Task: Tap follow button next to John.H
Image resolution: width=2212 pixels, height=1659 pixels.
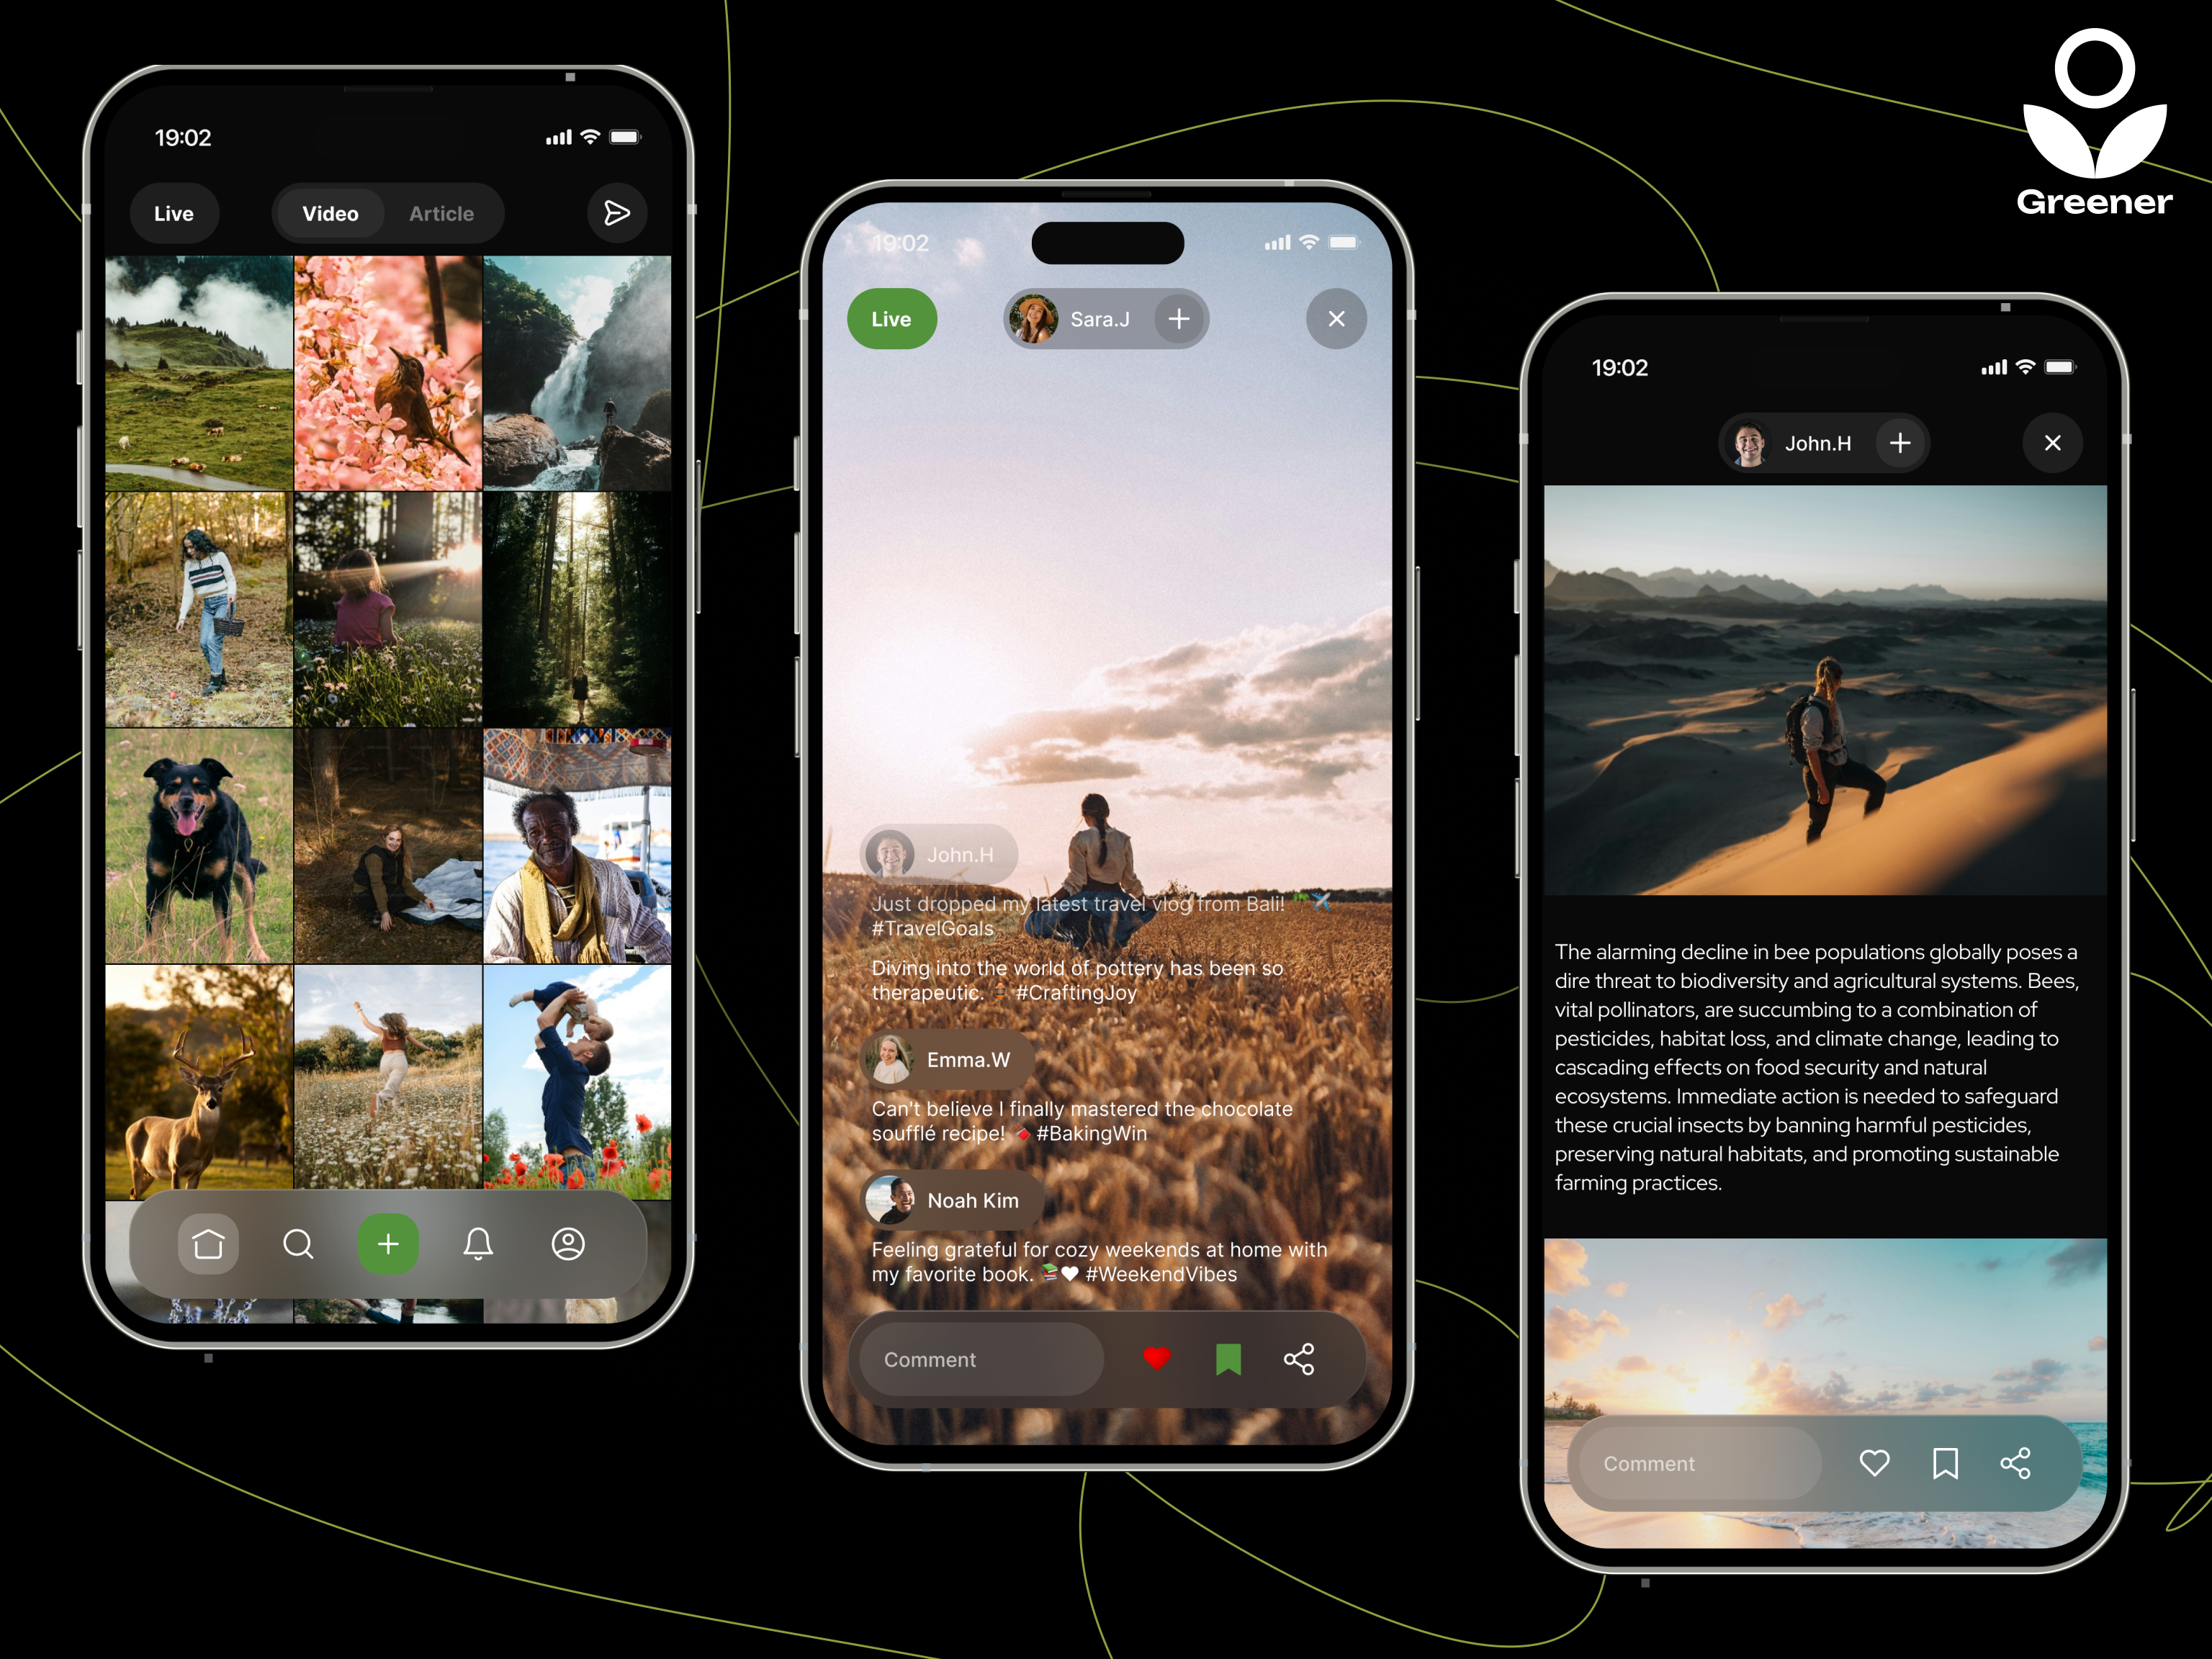Action: pyautogui.click(x=1904, y=443)
